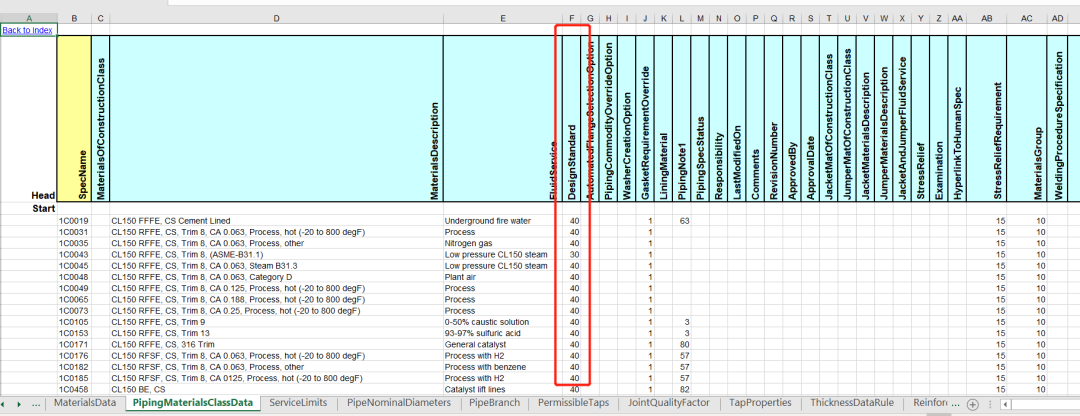Click DesignStandard value 30 in 1C0043 row
Screen dimensions: 1080x416
pos(572,254)
